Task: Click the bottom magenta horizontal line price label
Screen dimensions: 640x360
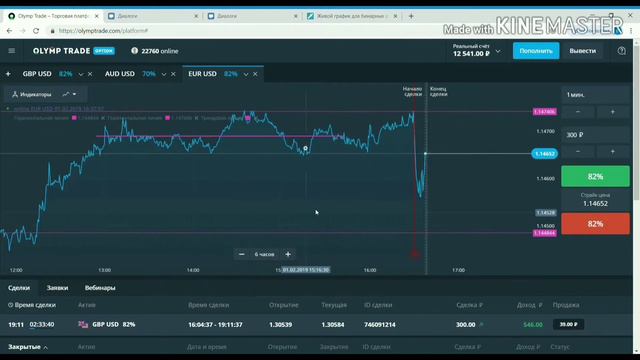Action: coord(544,233)
